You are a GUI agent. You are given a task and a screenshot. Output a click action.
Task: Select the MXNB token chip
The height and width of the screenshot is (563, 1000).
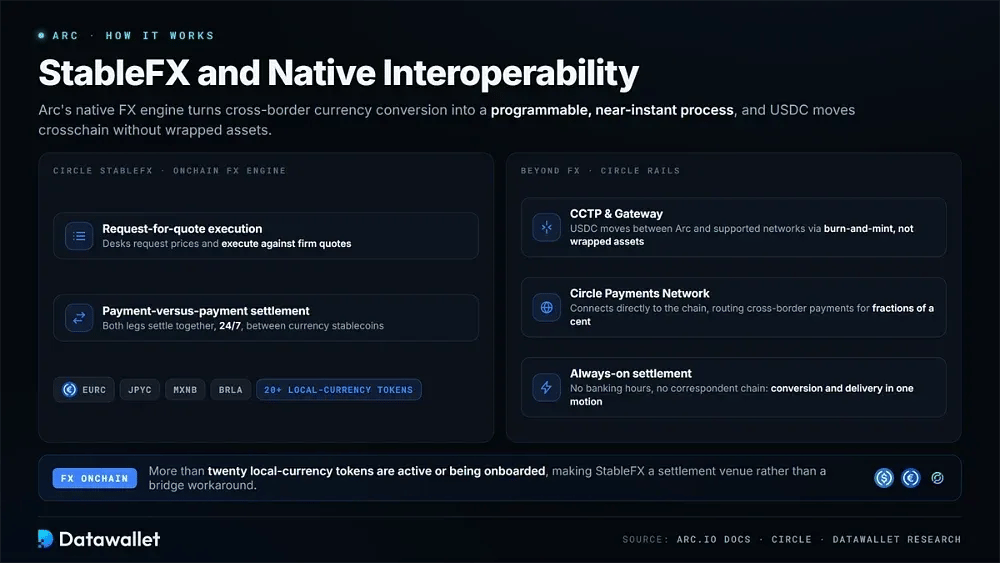(x=185, y=390)
